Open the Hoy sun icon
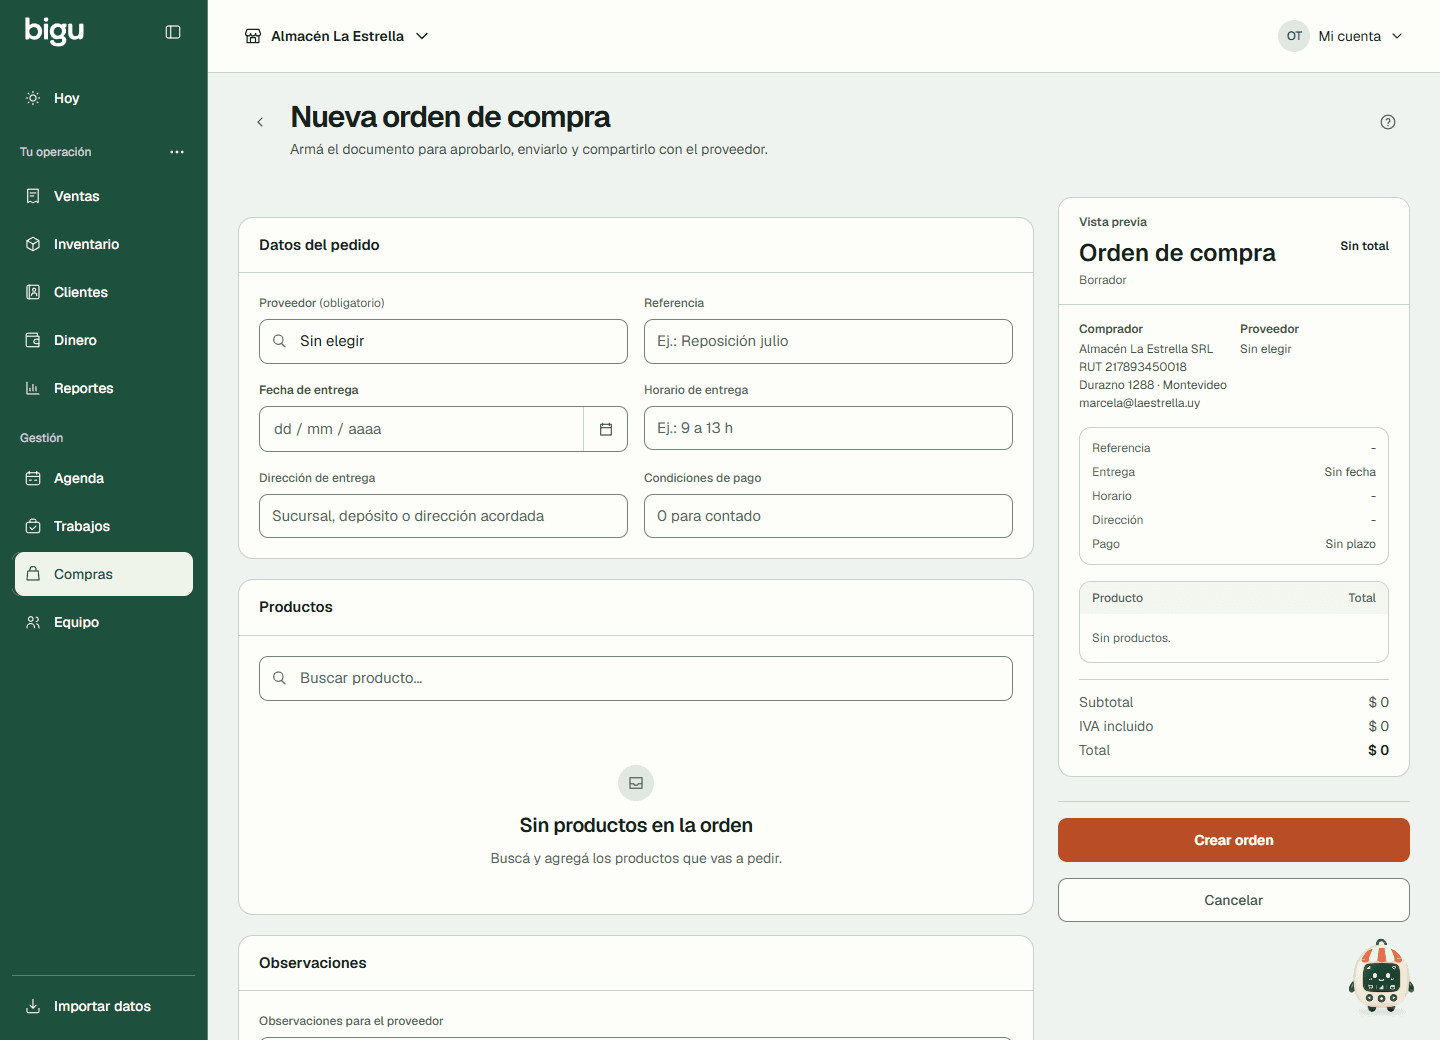 [33, 98]
